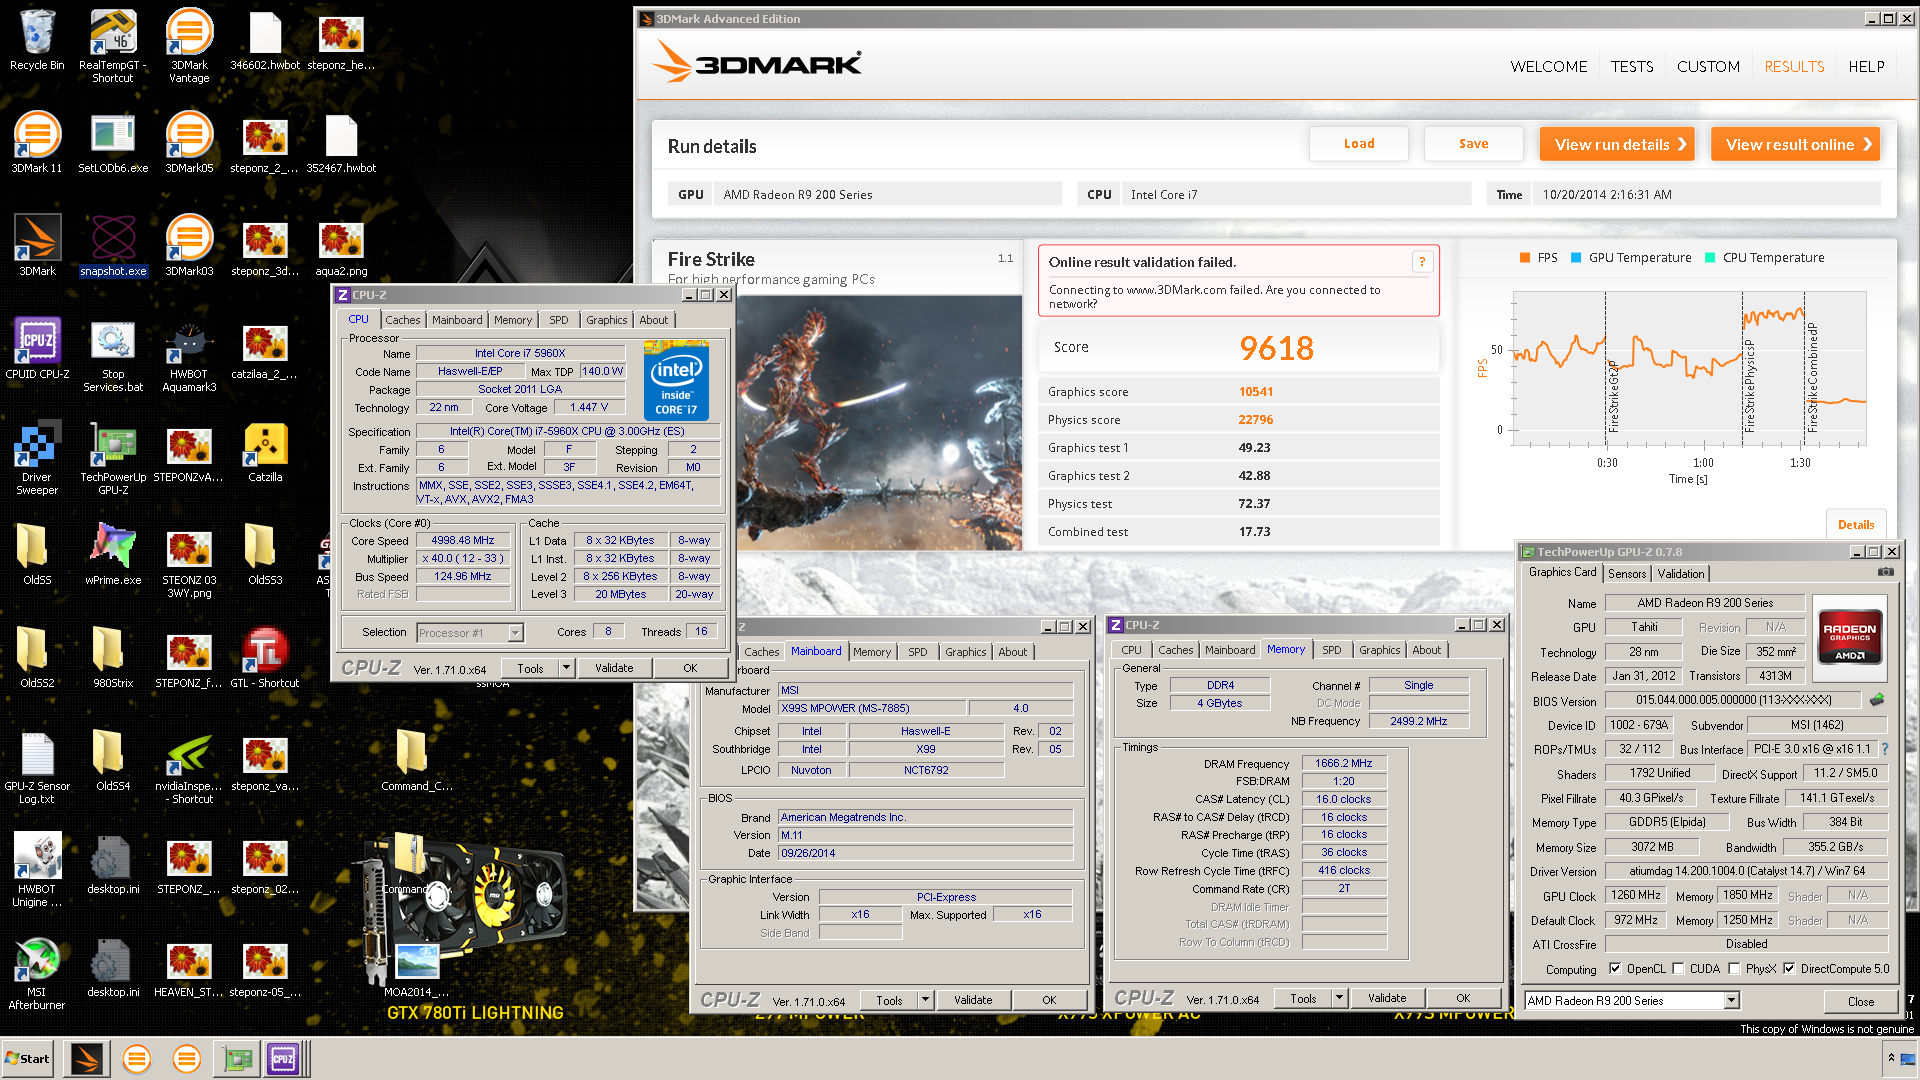Open the Recycle Bin desktop icon
The height and width of the screenshot is (1080, 1920).
point(37,40)
